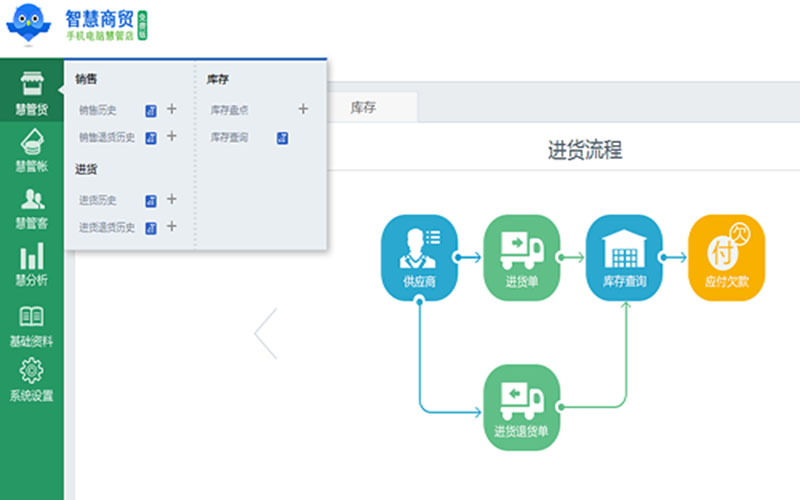Open the 慧管客 sidebar section
800x500 pixels.
pyautogui.click(x=32, y=208)
